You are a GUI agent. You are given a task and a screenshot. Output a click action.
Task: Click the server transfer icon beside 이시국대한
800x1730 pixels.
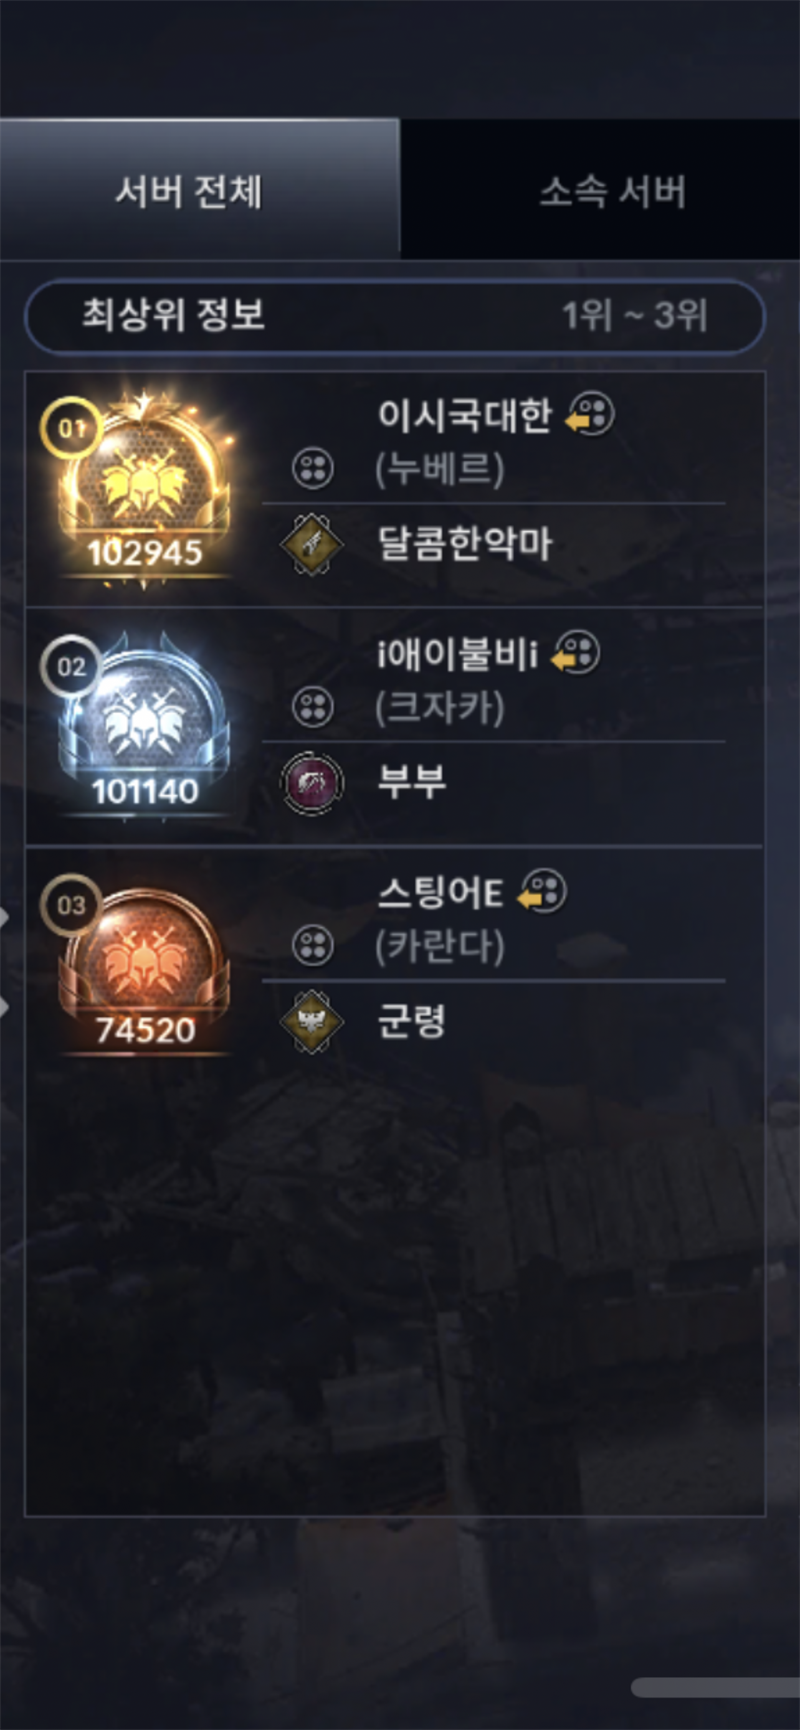(590, 414)
